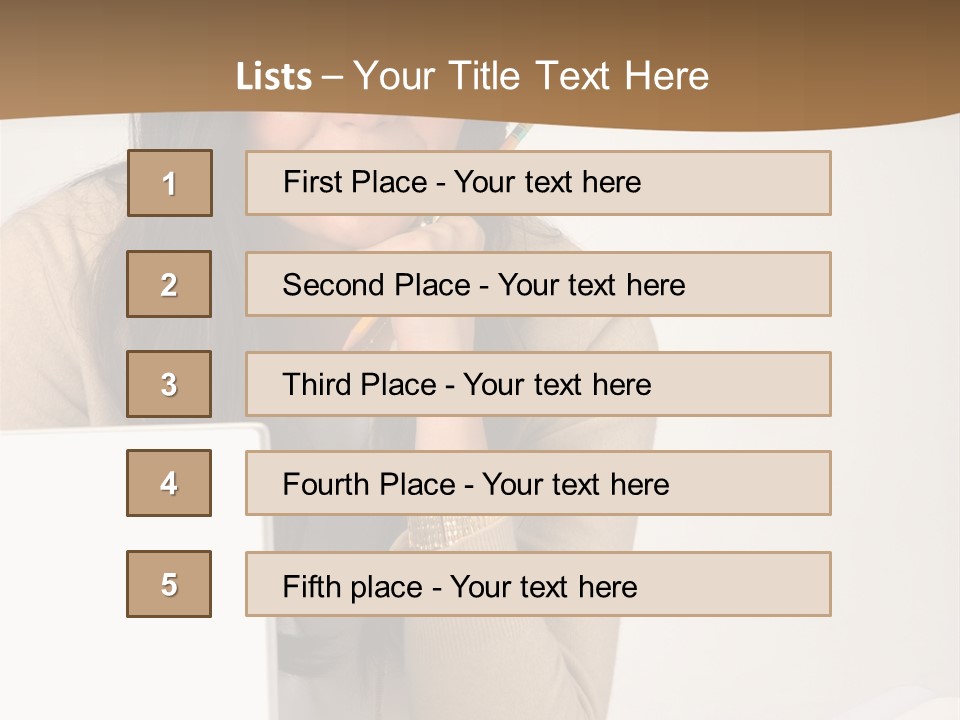Click the number 3 box

169,384
